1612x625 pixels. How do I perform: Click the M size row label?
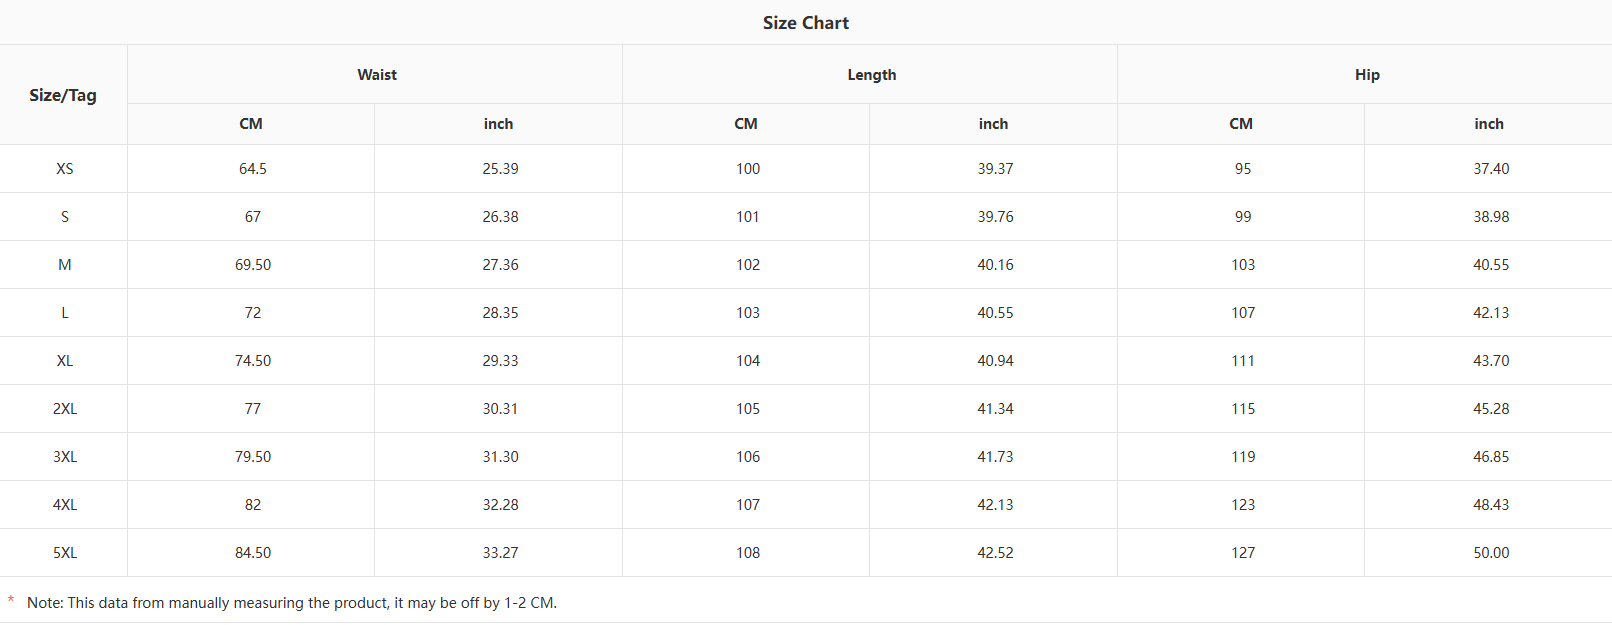coord(65,265)
